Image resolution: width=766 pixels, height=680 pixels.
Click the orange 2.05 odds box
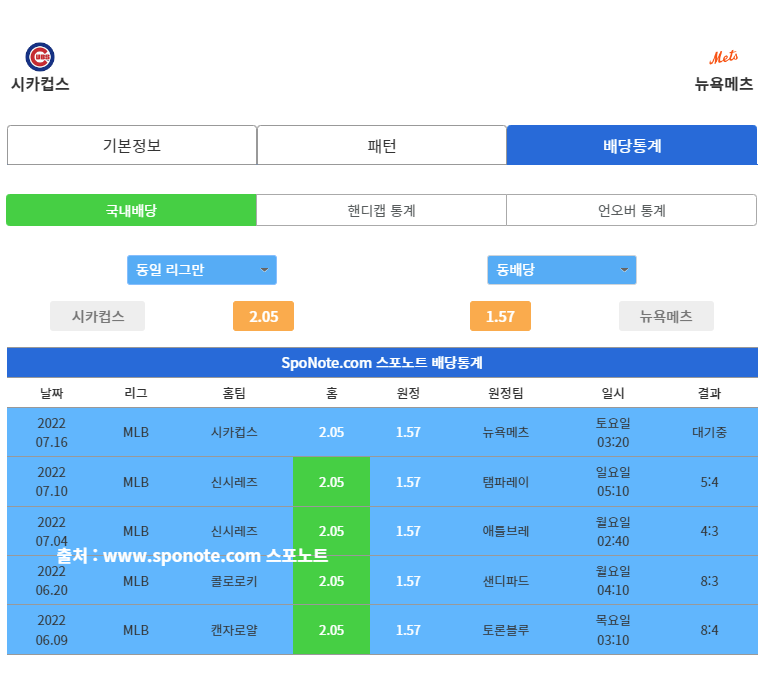[263, 316]
